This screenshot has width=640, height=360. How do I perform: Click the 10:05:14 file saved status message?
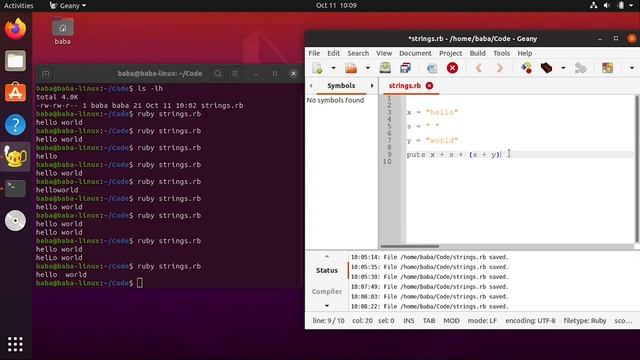coord(430,257)
